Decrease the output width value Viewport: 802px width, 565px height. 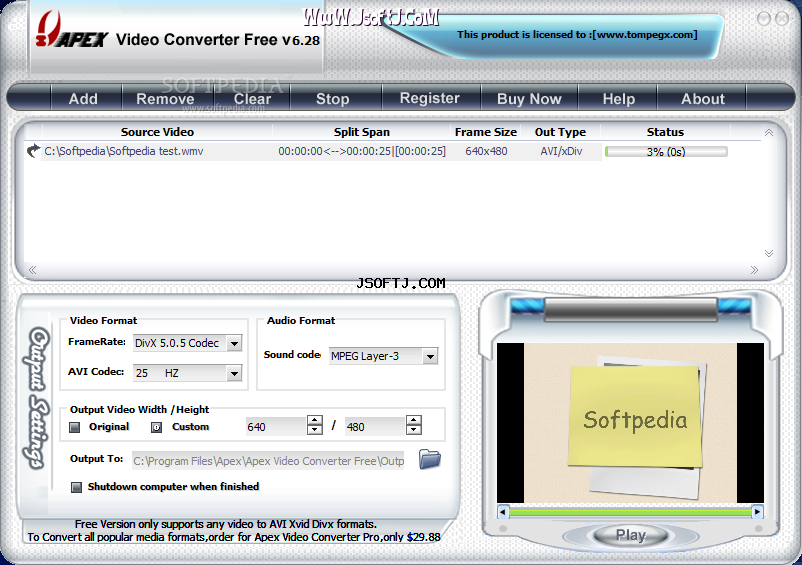click(x=315, y=430)
